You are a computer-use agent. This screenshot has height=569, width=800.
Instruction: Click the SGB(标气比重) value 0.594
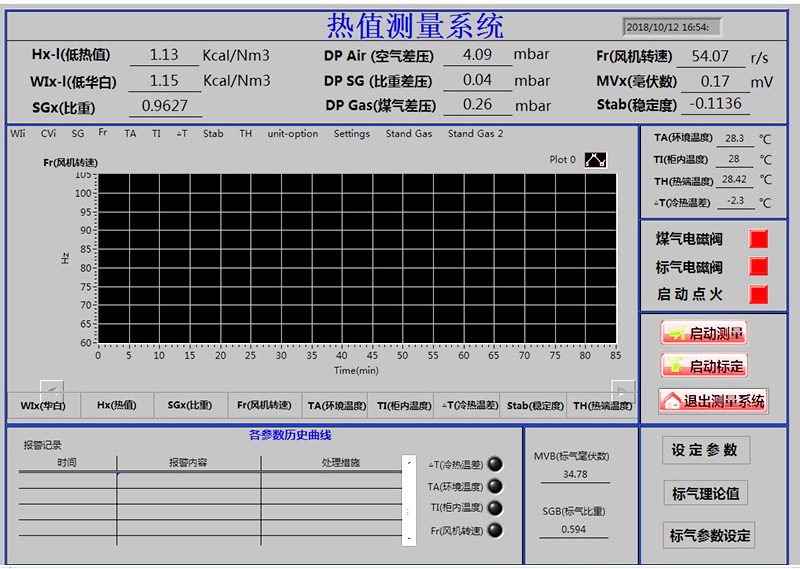(574, 529)
